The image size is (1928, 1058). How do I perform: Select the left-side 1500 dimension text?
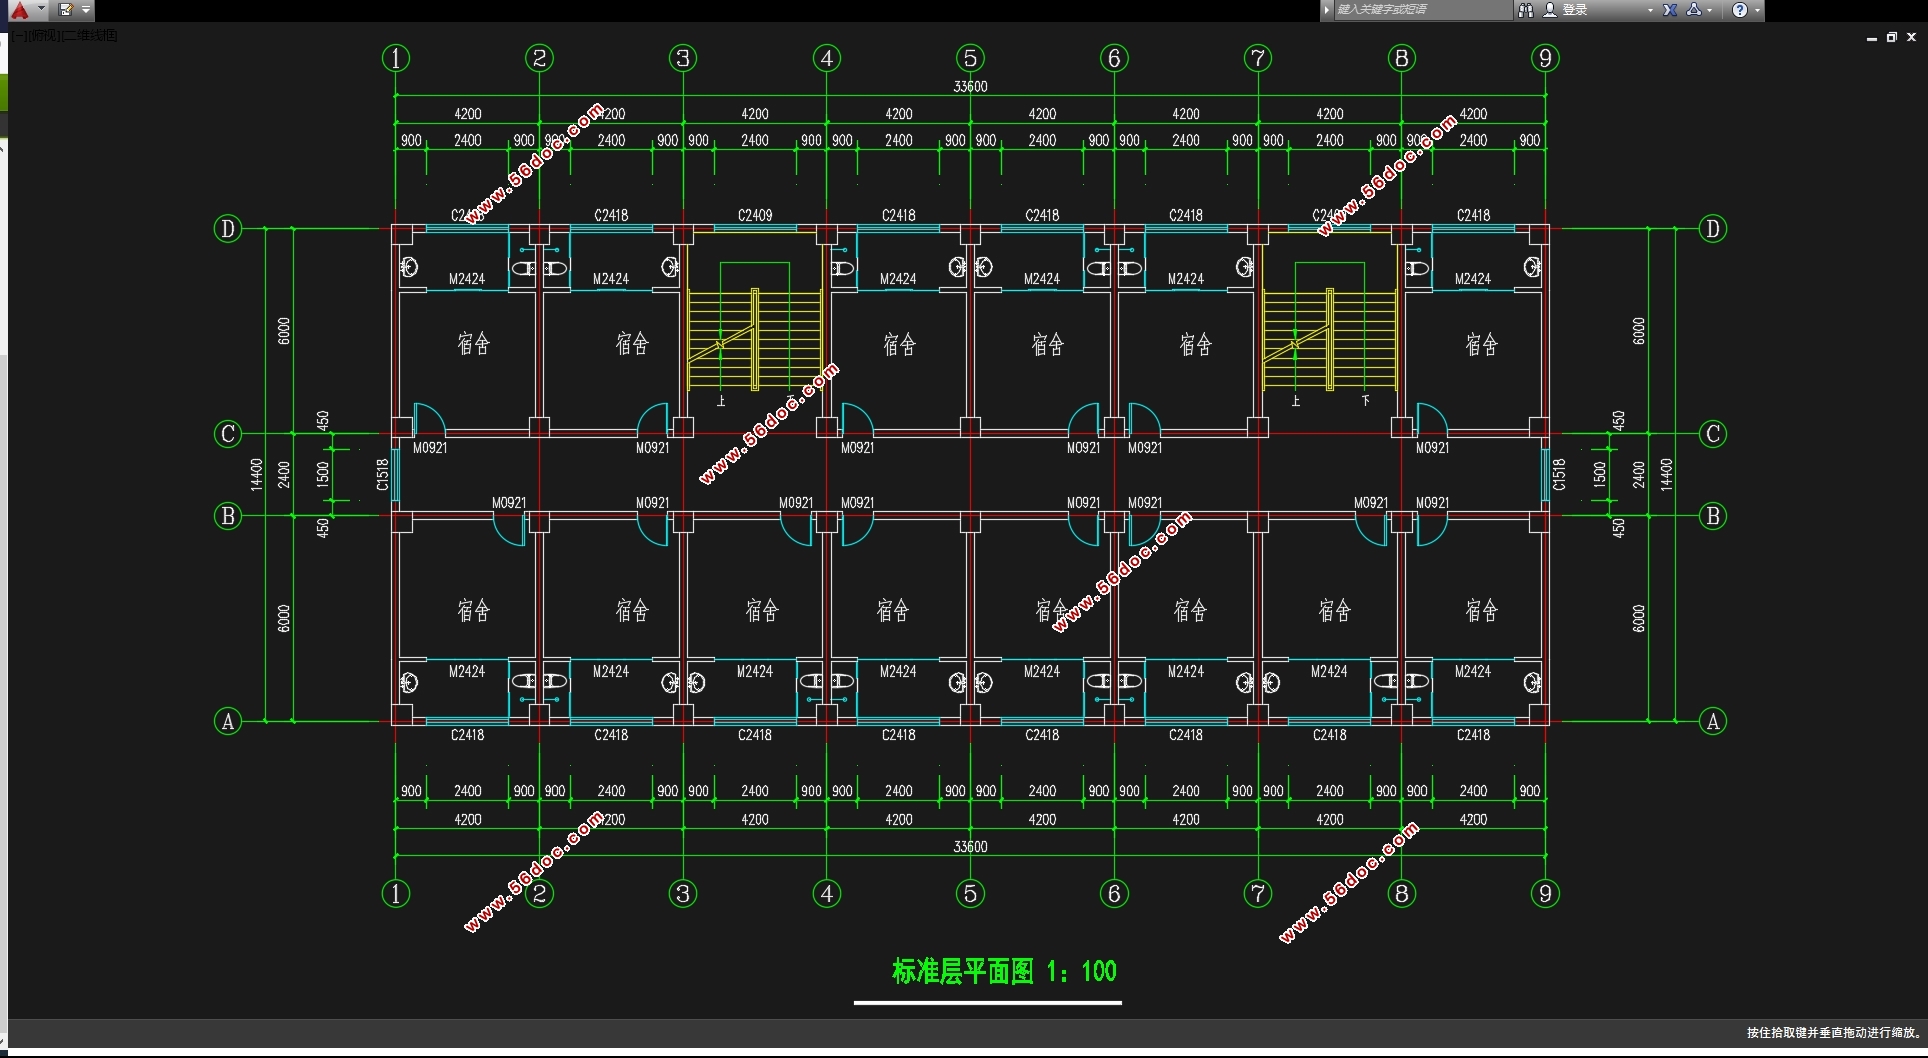322,474
